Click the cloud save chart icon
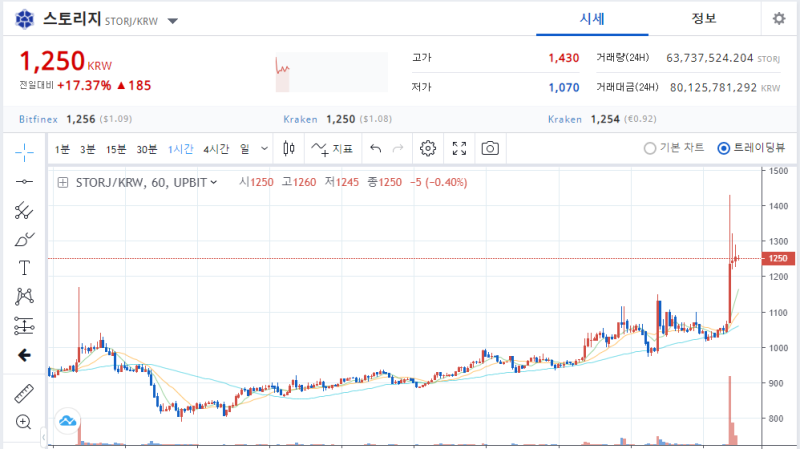 [67, 421]
